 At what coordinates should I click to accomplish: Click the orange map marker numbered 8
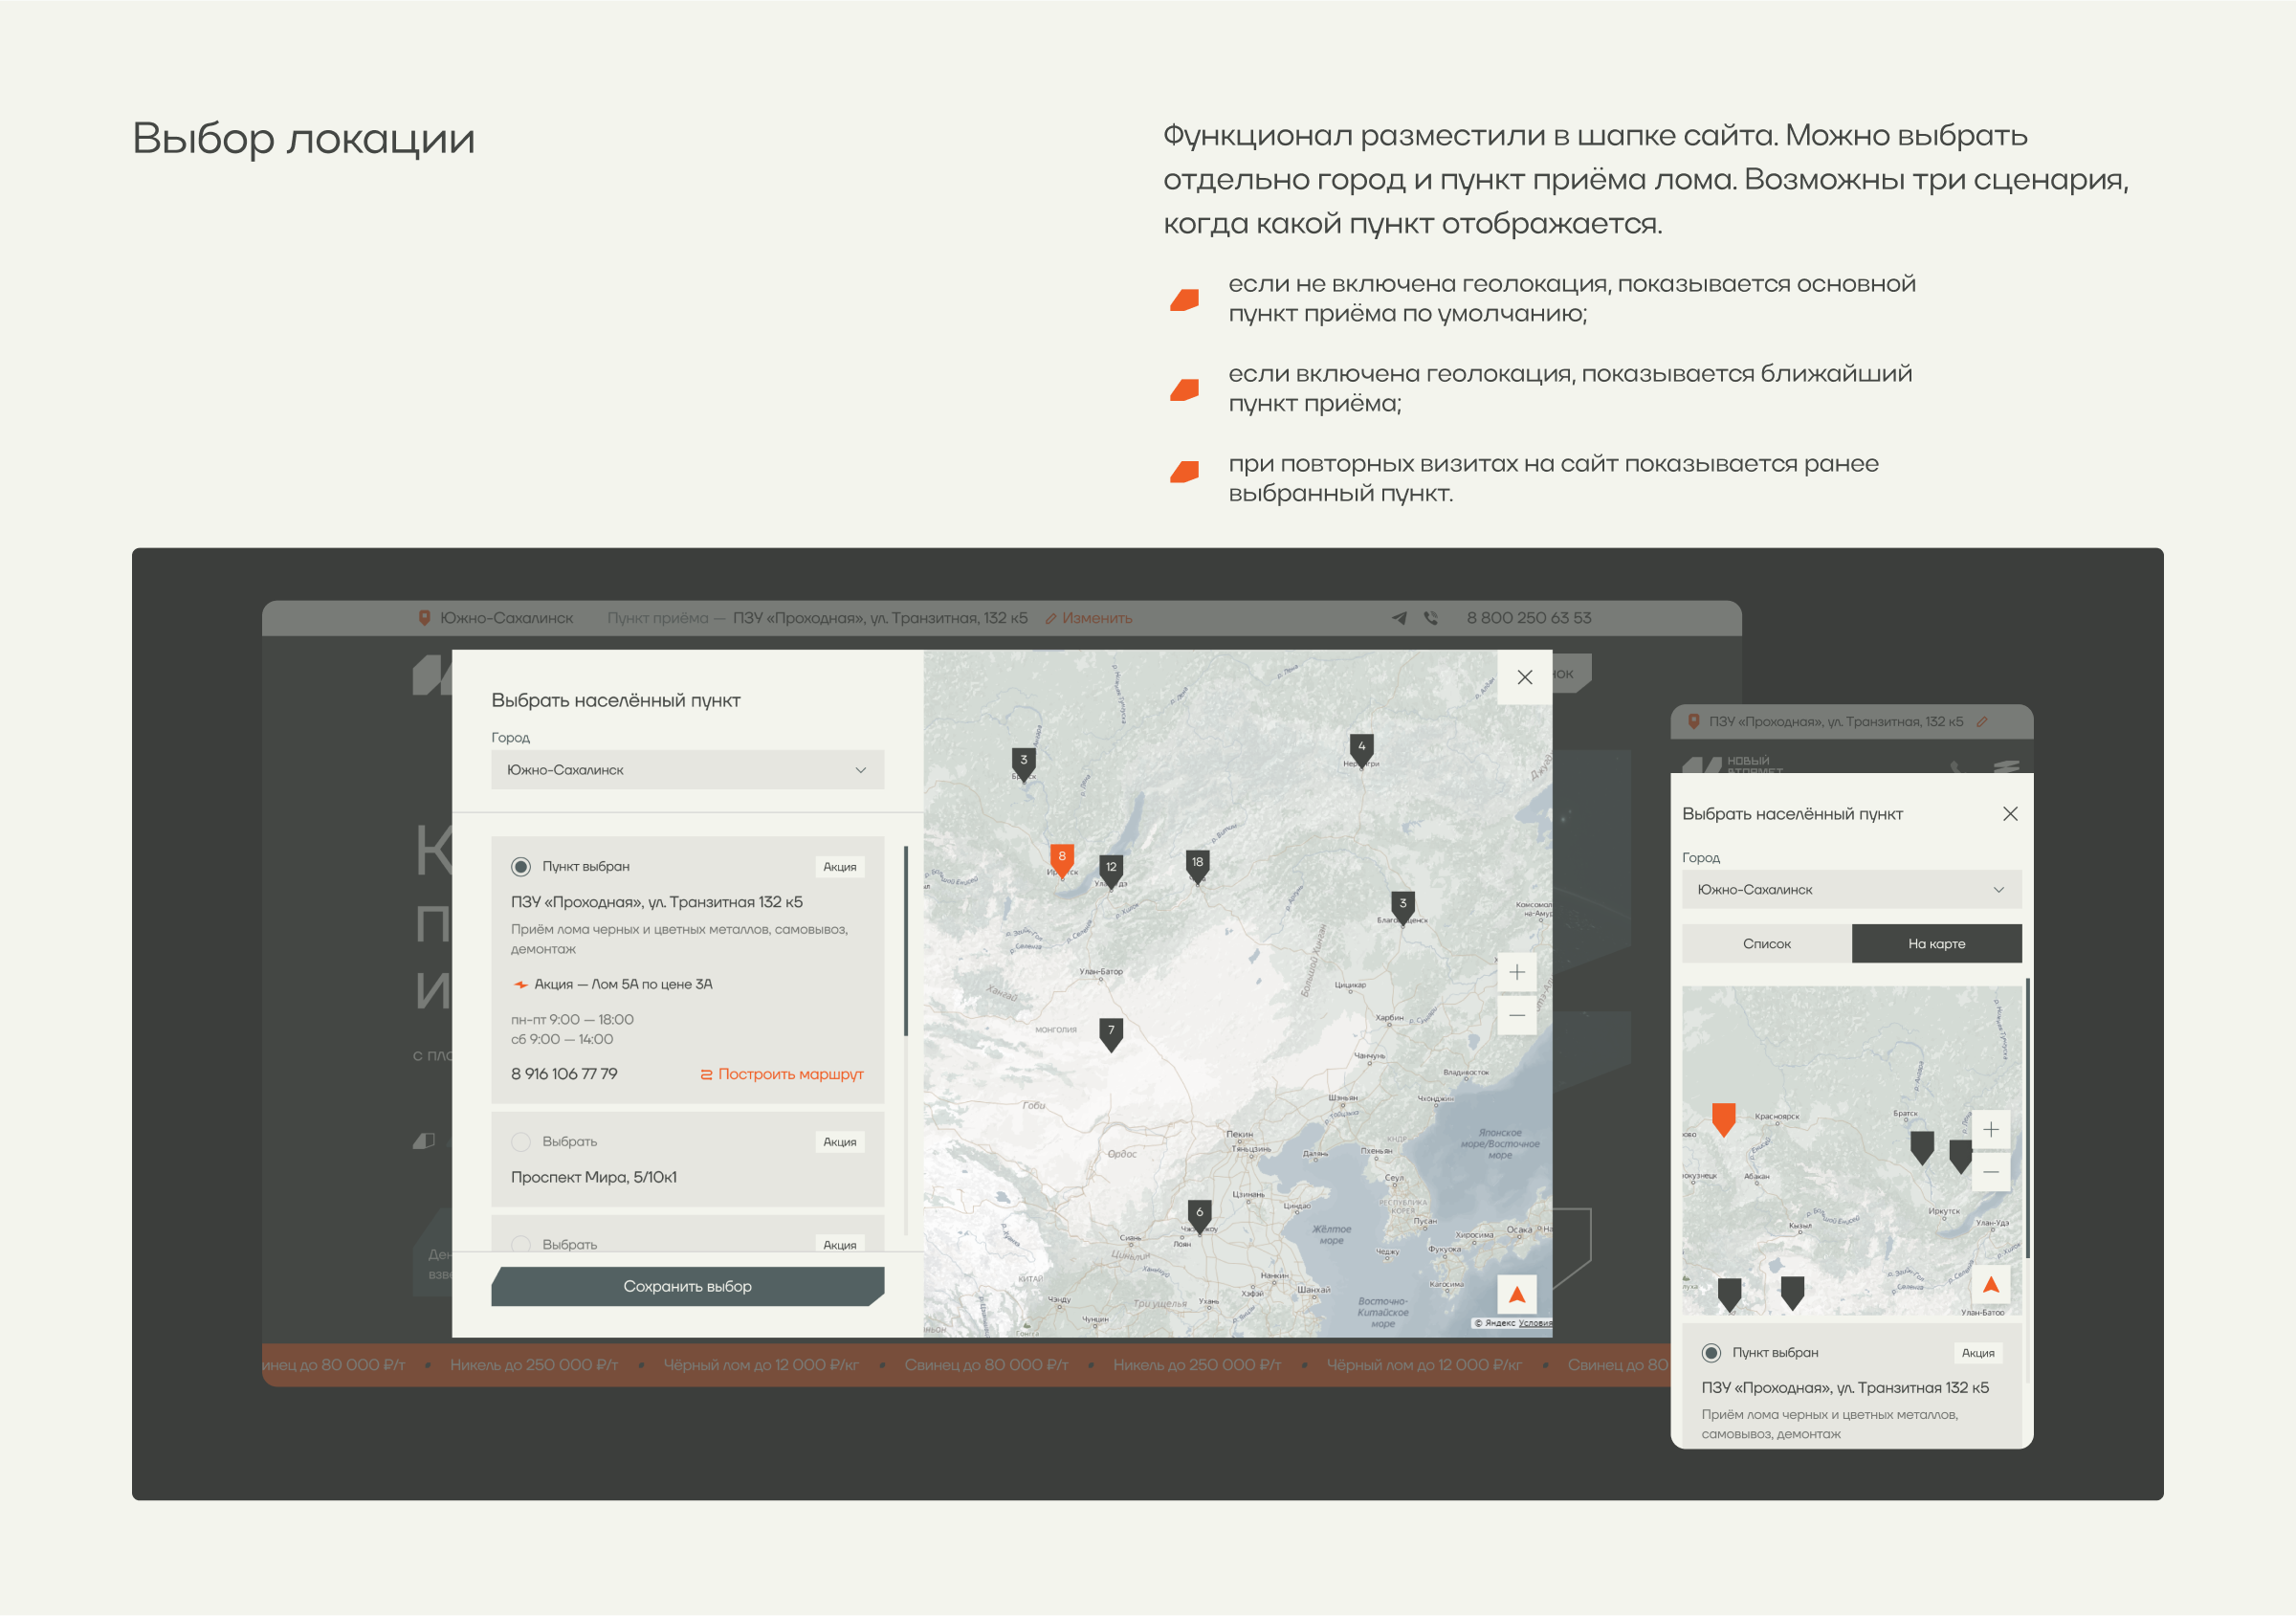point(1061,857)
